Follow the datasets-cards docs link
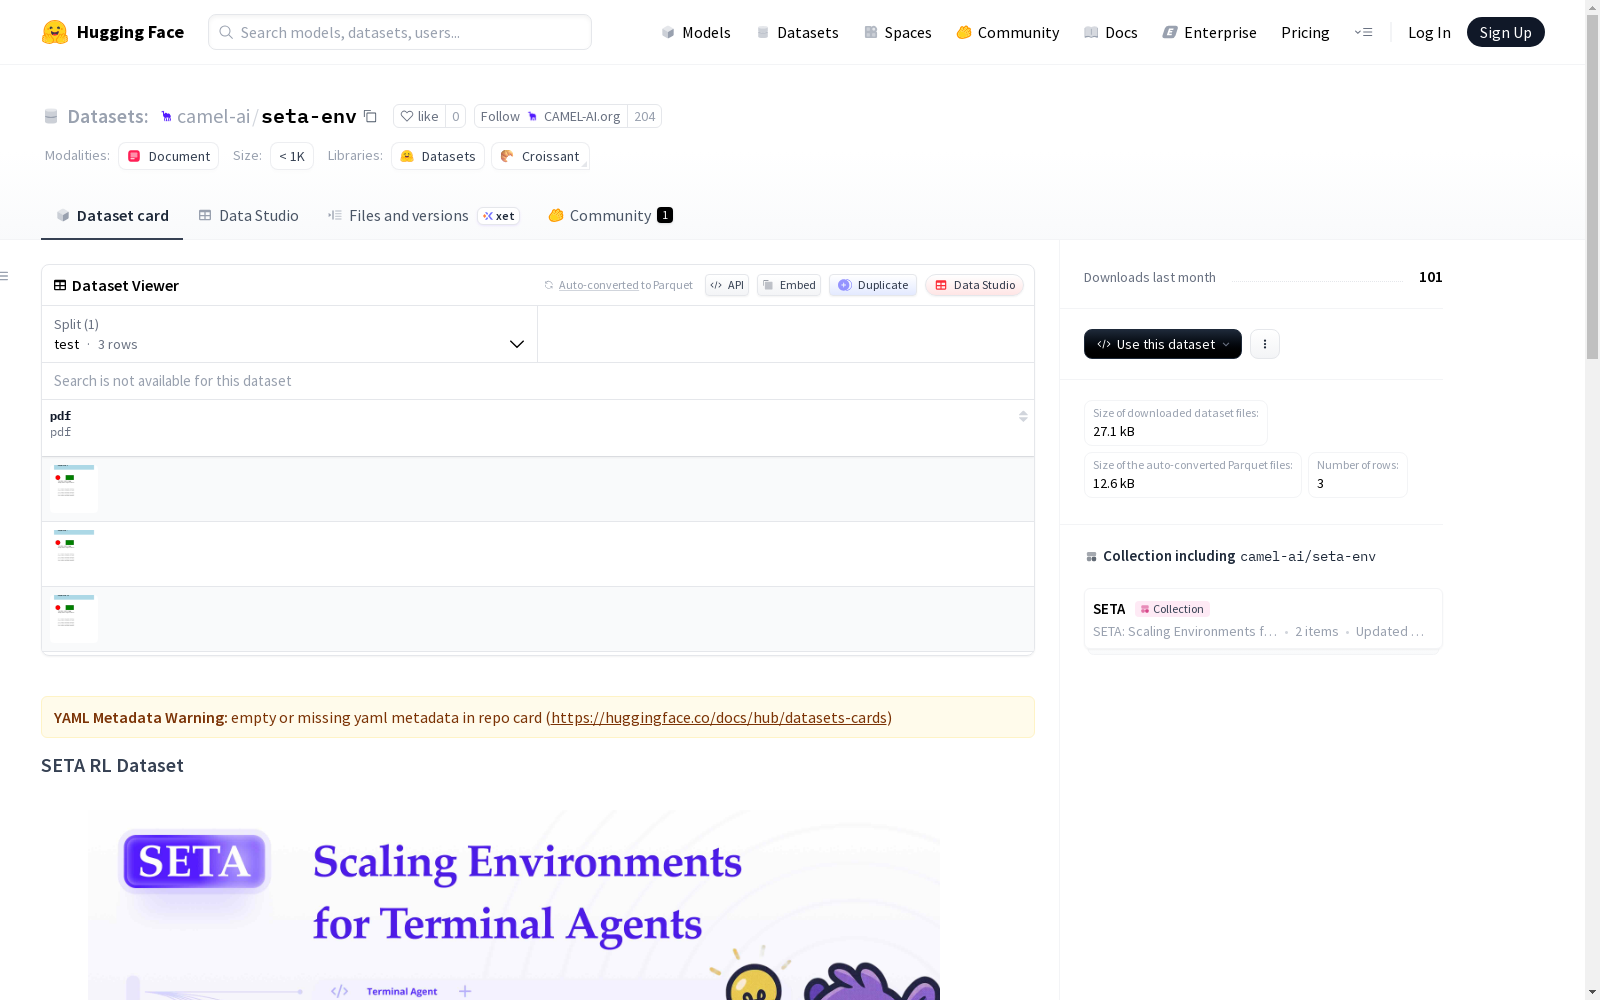Viewport: 1600px width, 1000px height. [x=719, y=717]
